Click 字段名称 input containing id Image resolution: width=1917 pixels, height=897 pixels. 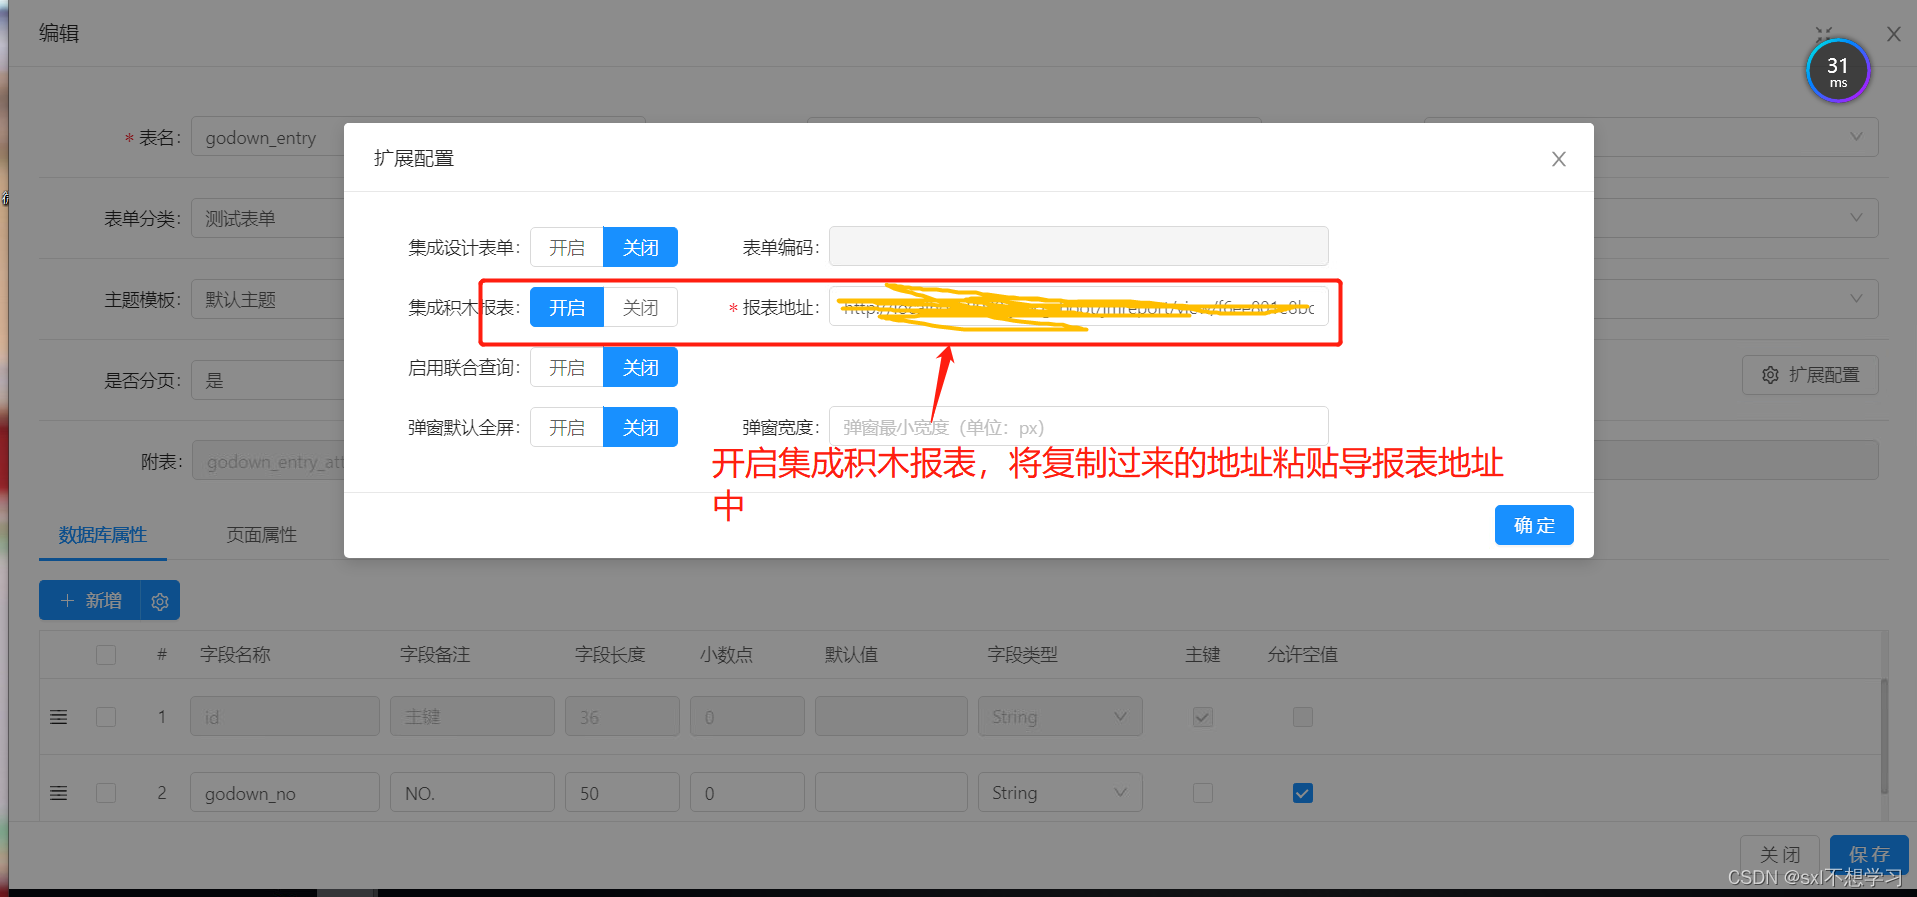tap(285, 716)
